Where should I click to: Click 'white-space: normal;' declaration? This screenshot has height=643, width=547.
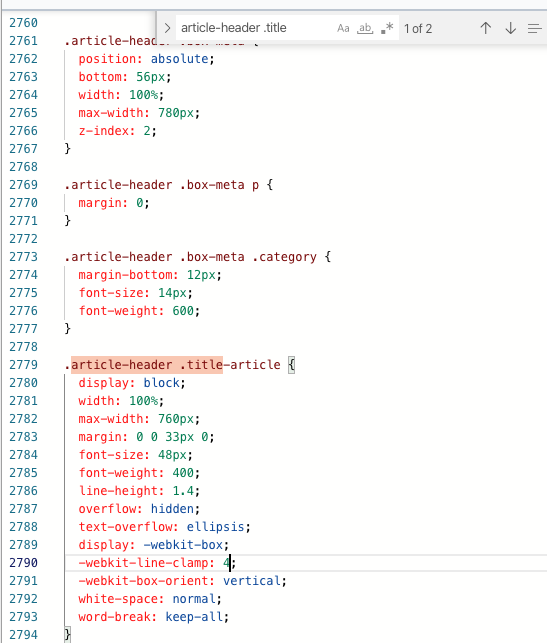tap(150, 599)
